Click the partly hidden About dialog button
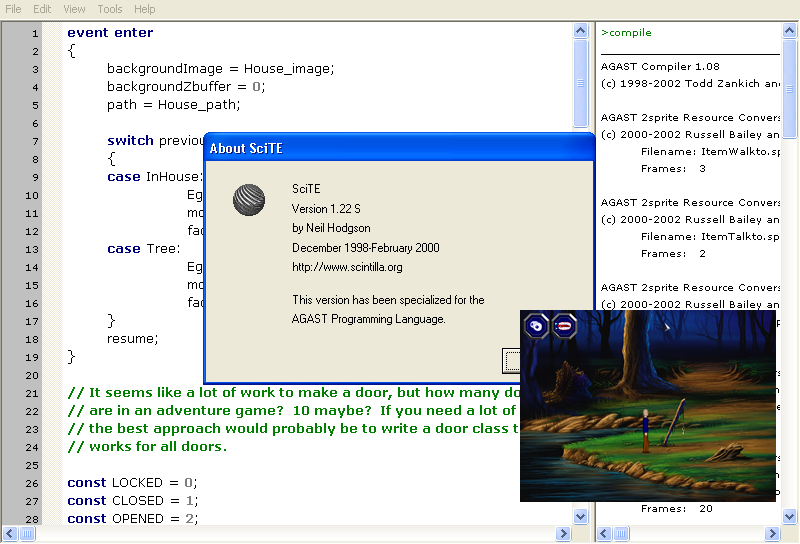 tap(511, 361)
